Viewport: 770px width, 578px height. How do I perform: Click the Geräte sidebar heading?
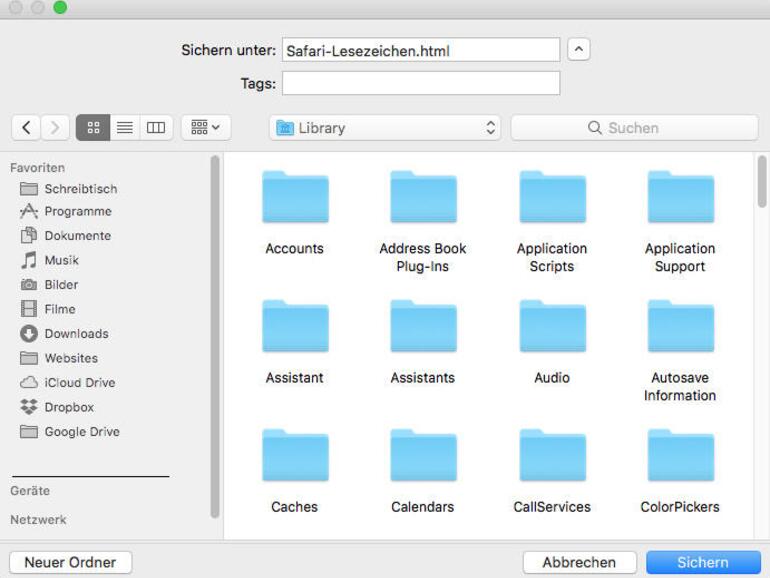tap(30, 491)
